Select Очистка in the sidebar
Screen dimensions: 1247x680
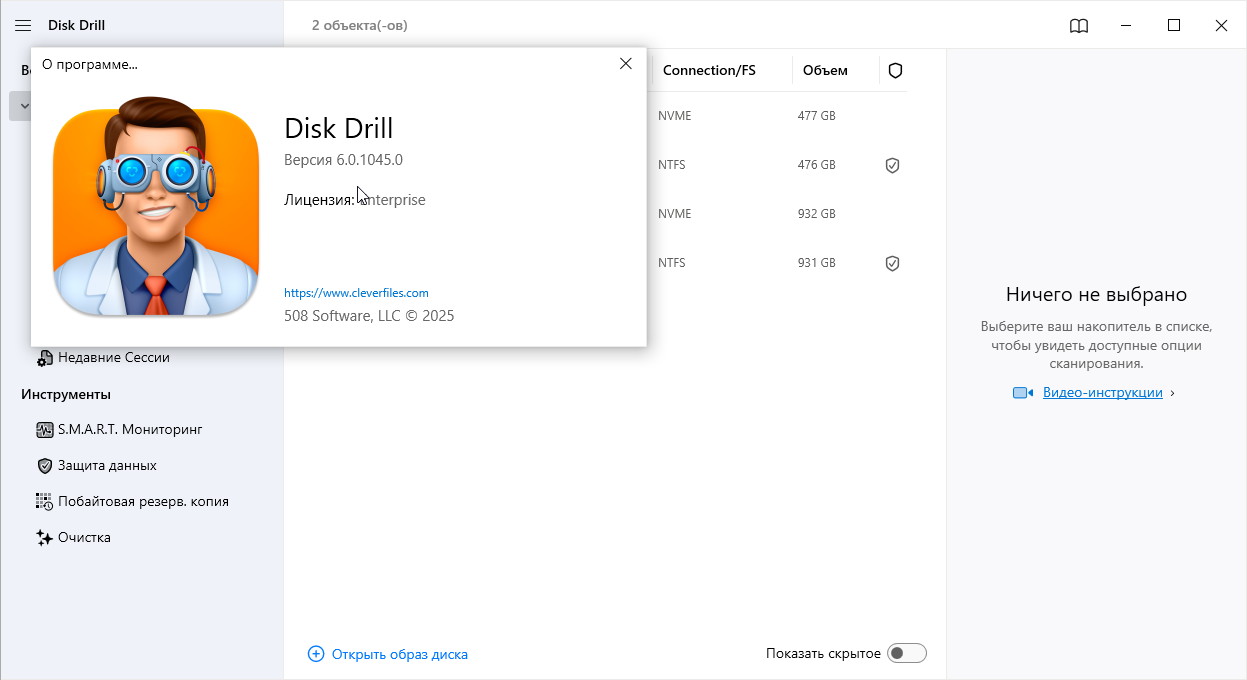pyautogui.click(x=84, y=537)
